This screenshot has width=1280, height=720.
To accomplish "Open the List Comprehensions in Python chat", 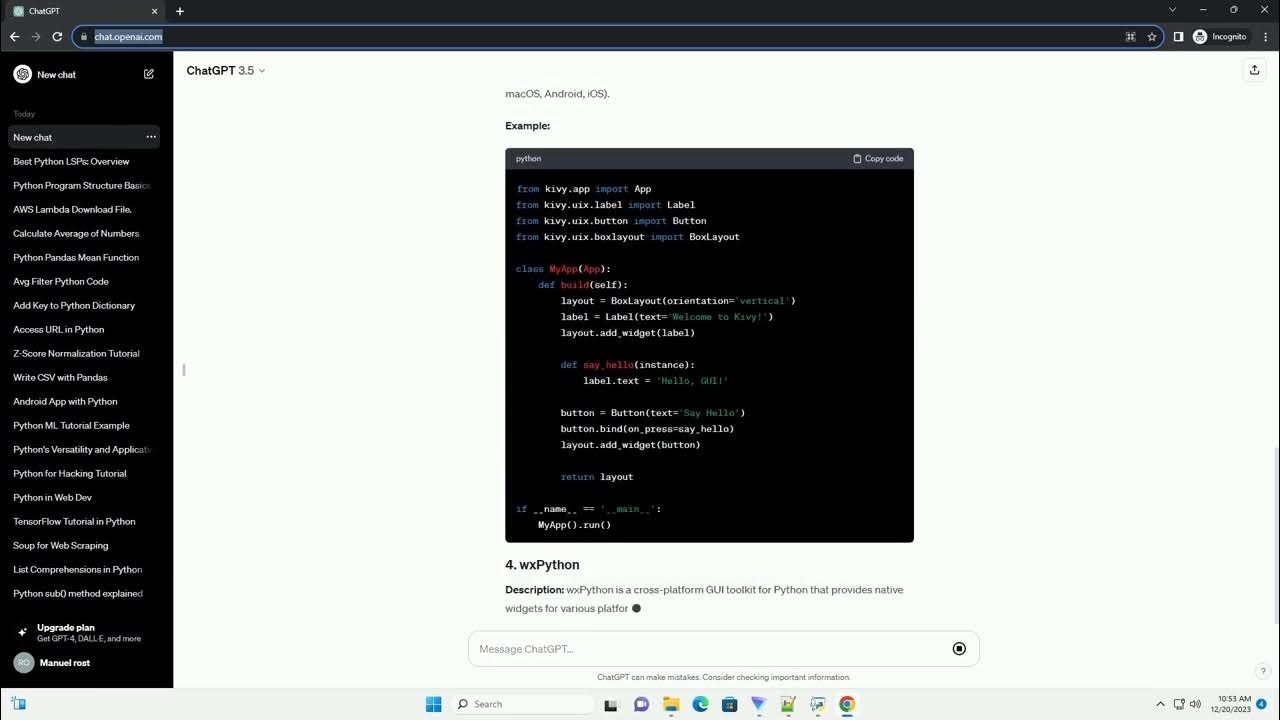I will (84, 569).
